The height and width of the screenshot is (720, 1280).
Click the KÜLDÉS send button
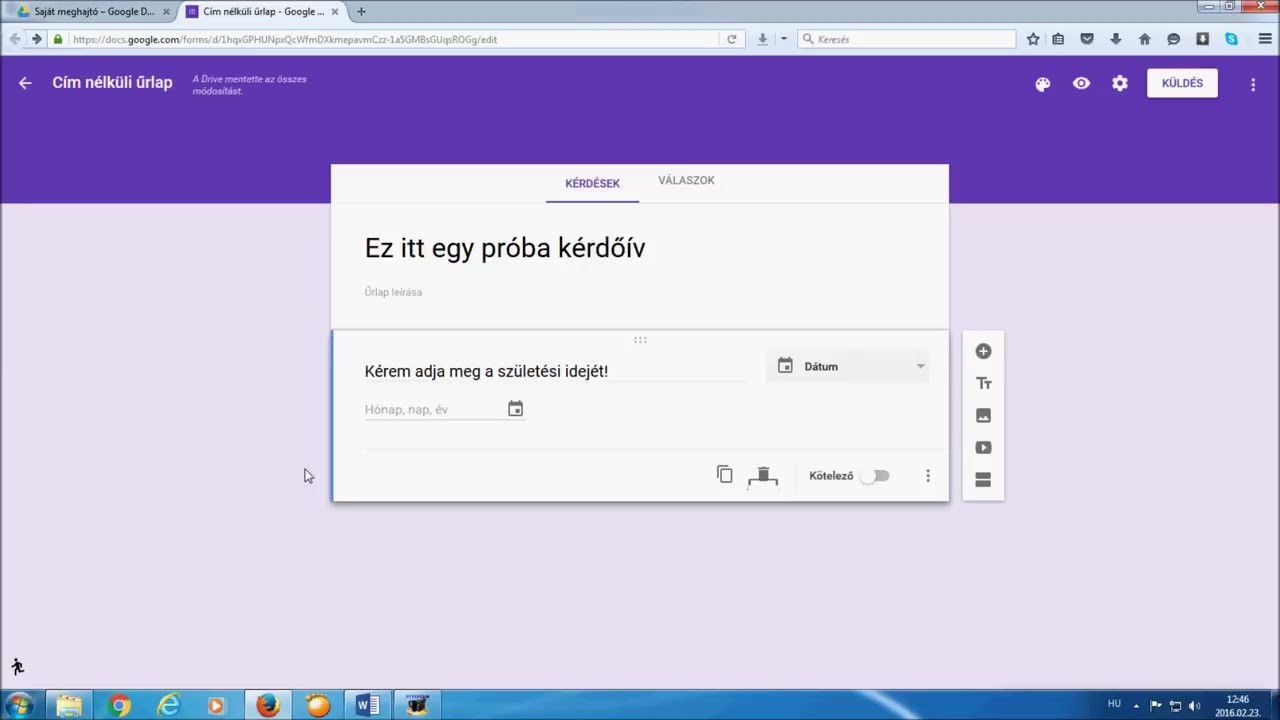point(1182,83)
